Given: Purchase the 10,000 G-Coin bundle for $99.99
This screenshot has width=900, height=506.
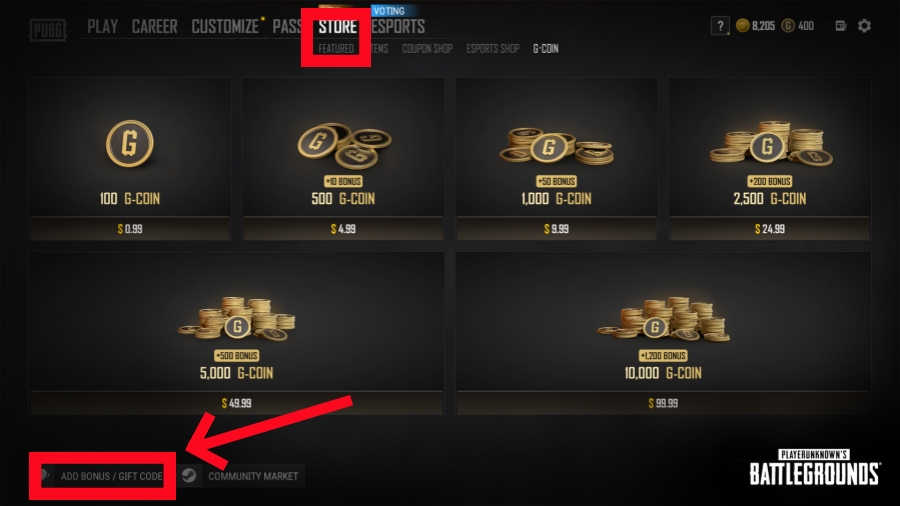Looking at the screenshot, I should click(x=663, y=333).
